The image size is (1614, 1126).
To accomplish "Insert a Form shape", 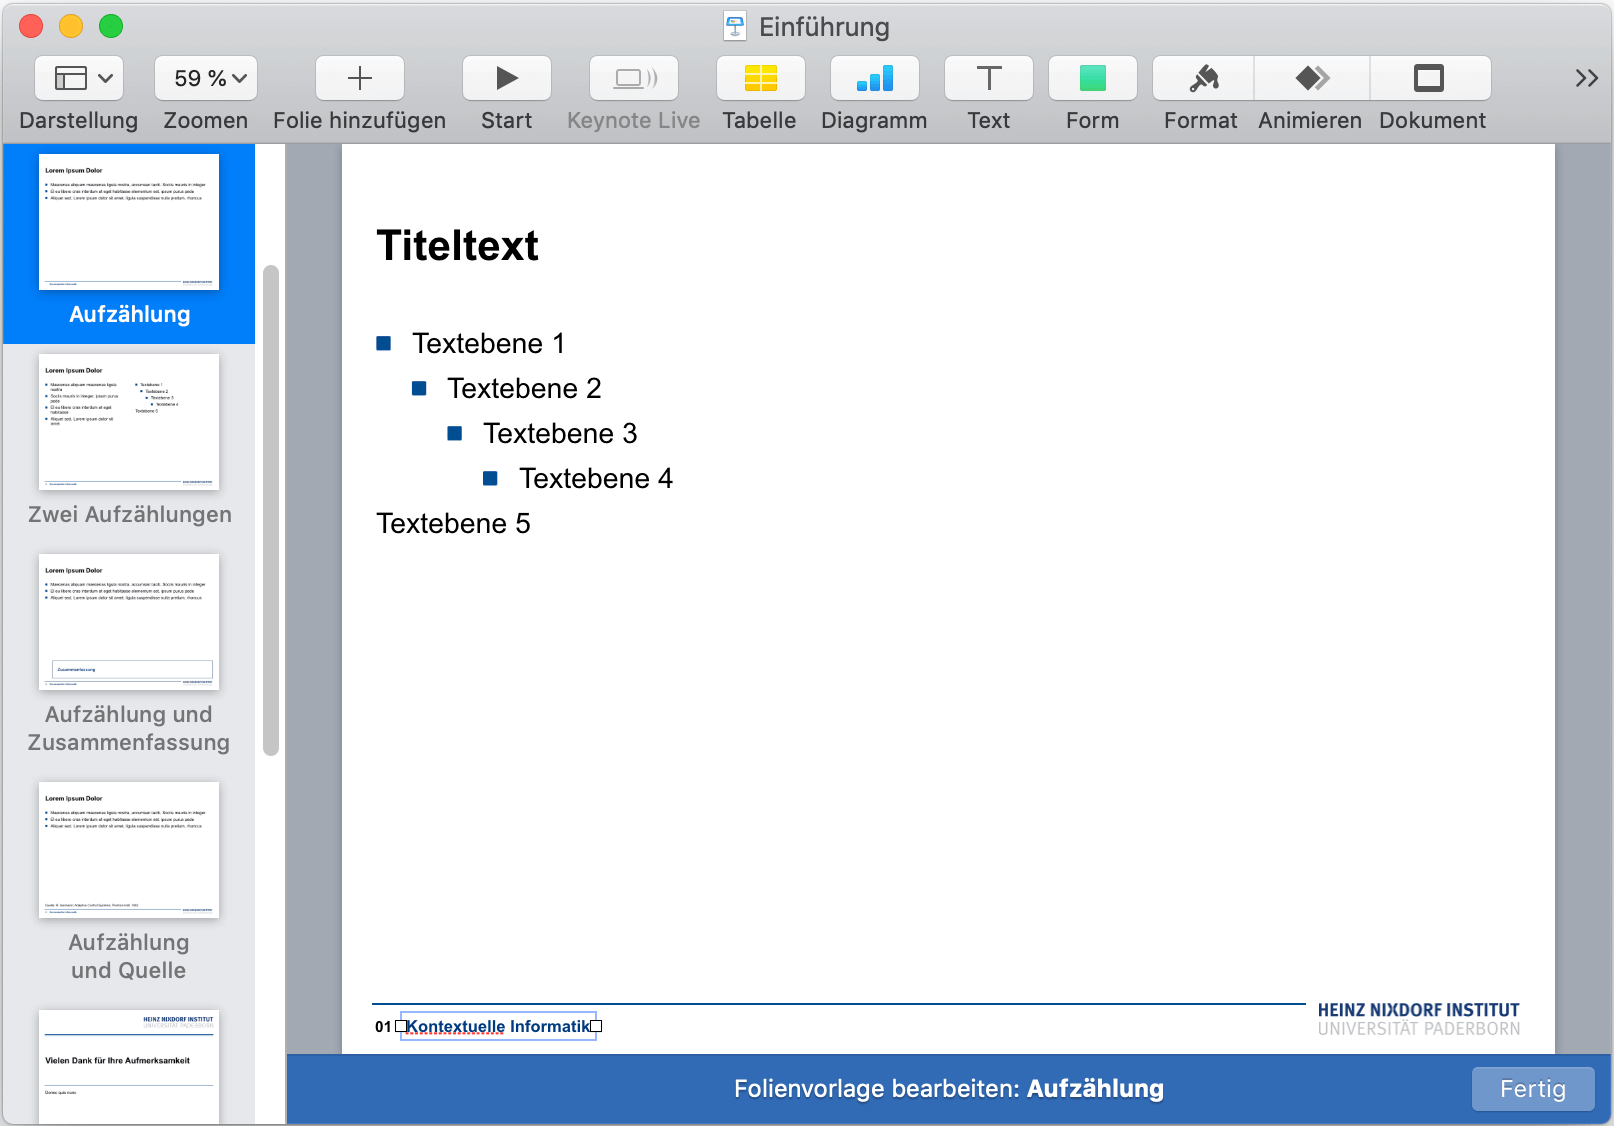I will 1092,78.
